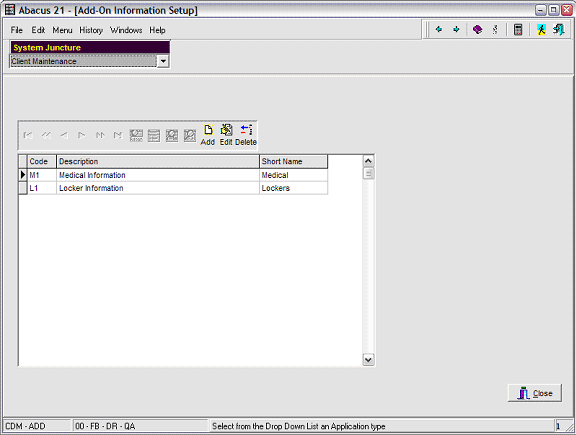Click the Medical short name cell
The height and width of the screenshot is (435, 576).
click(294, 175)
